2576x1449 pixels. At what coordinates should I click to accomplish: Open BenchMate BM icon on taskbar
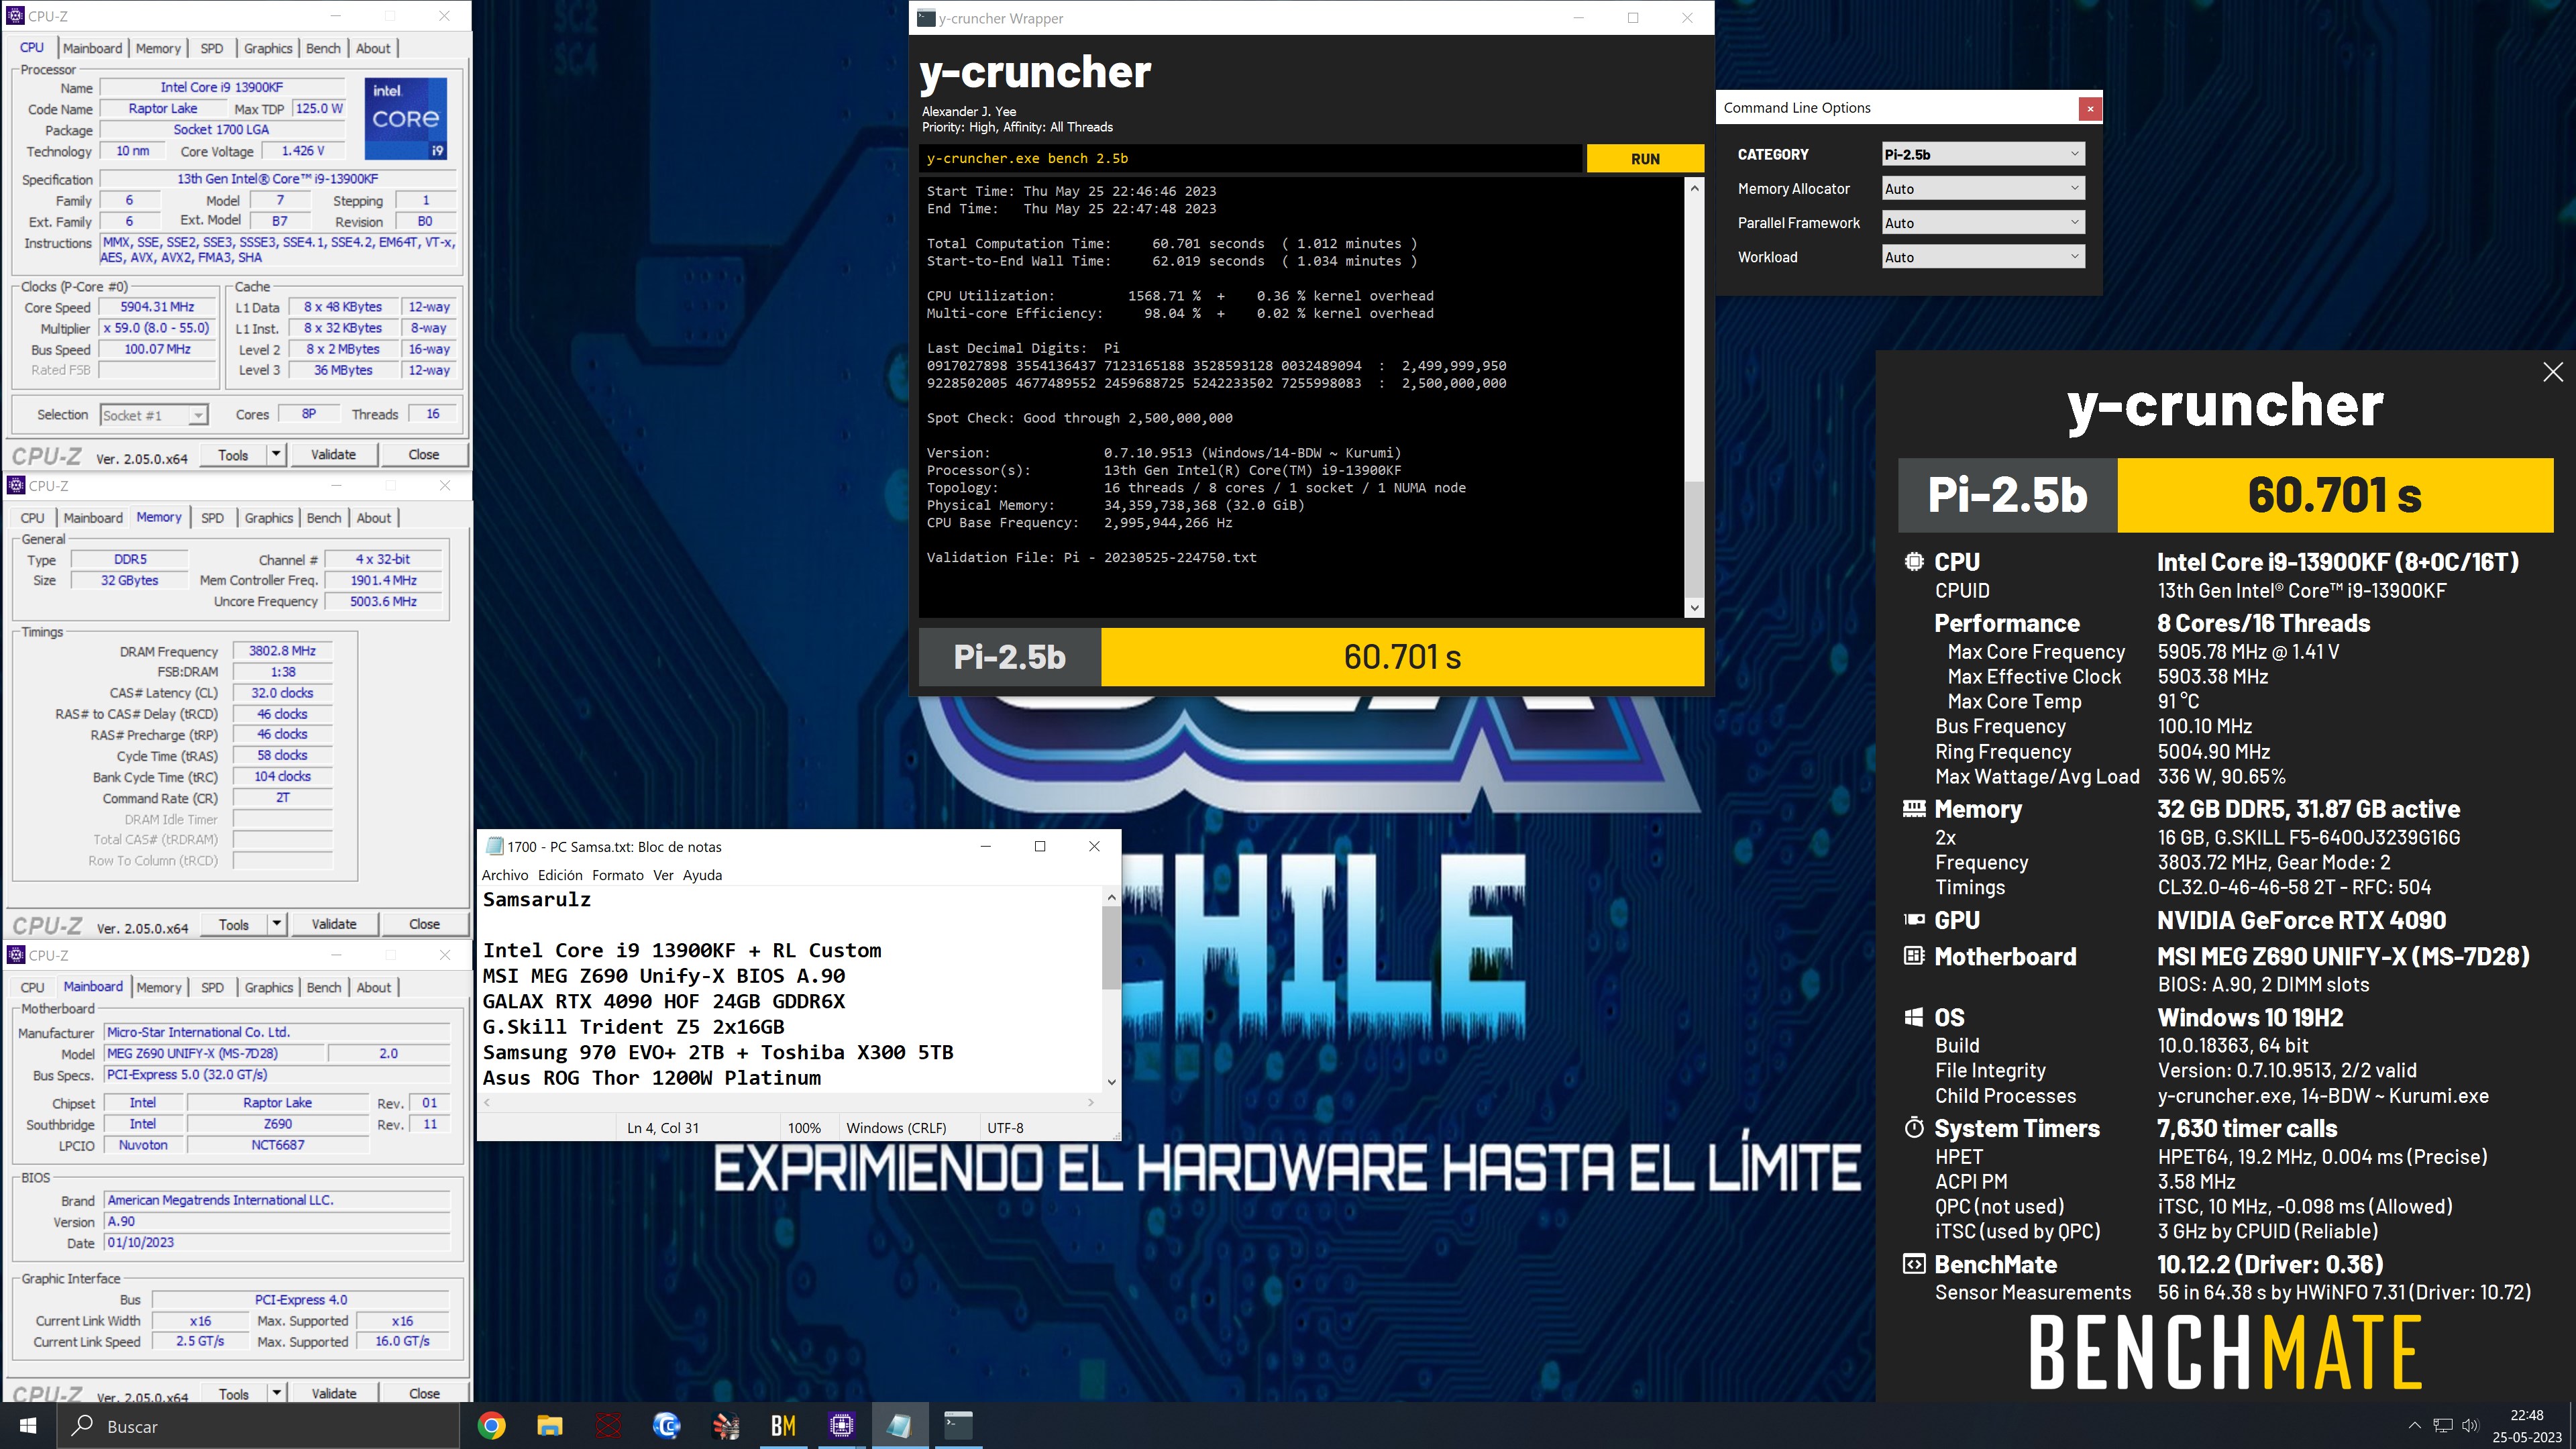pyautogui.click(x=783, y=1425)
